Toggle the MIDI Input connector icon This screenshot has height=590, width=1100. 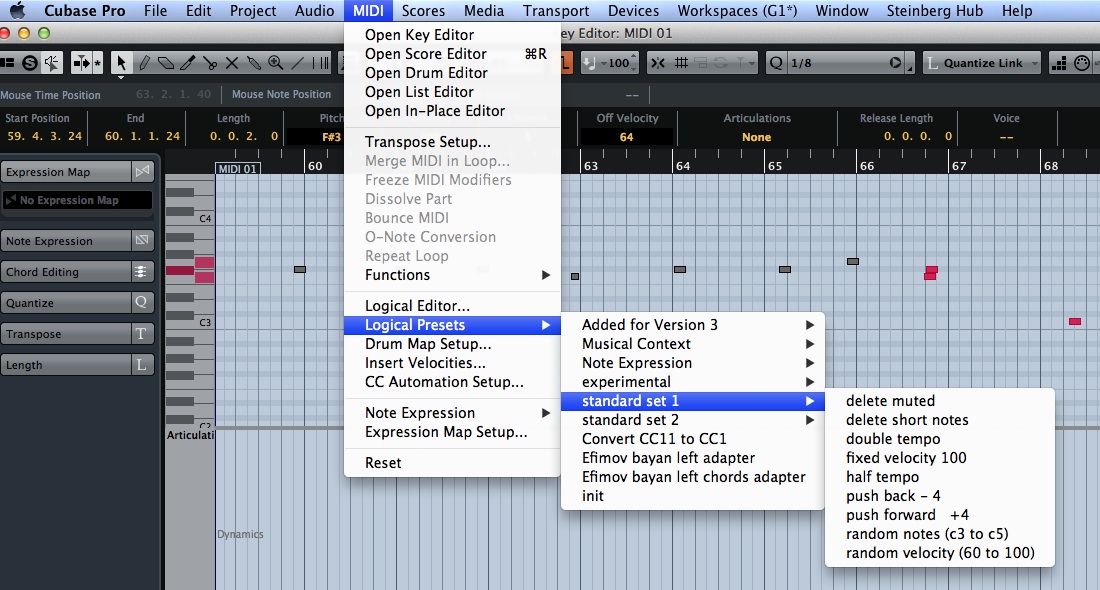point(1082,63)
